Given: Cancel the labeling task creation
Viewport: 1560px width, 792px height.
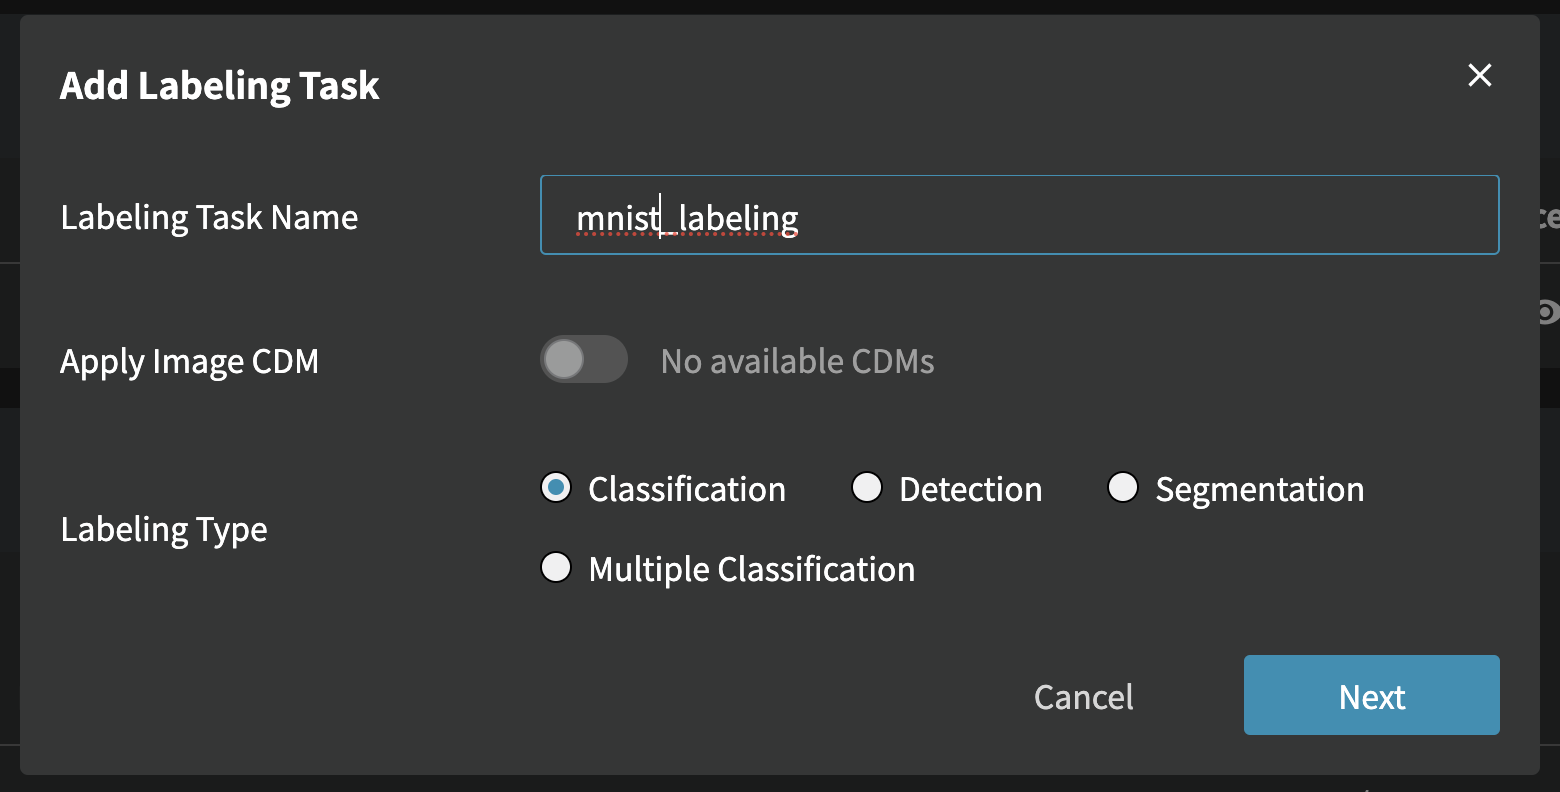Looking at the screenshot, I should [x=1083, y=696].
